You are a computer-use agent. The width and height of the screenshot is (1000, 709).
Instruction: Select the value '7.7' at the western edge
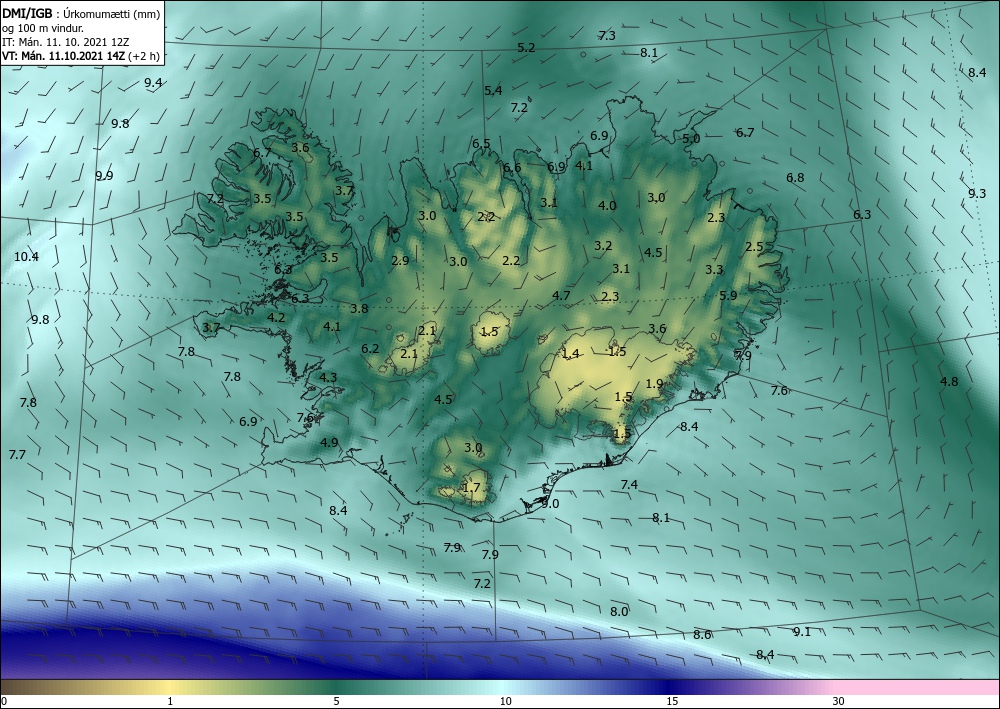[17, 455]
